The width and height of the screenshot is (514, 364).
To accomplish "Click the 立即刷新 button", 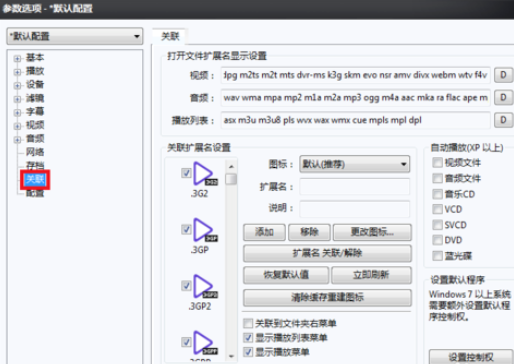I will click(371, 275).
